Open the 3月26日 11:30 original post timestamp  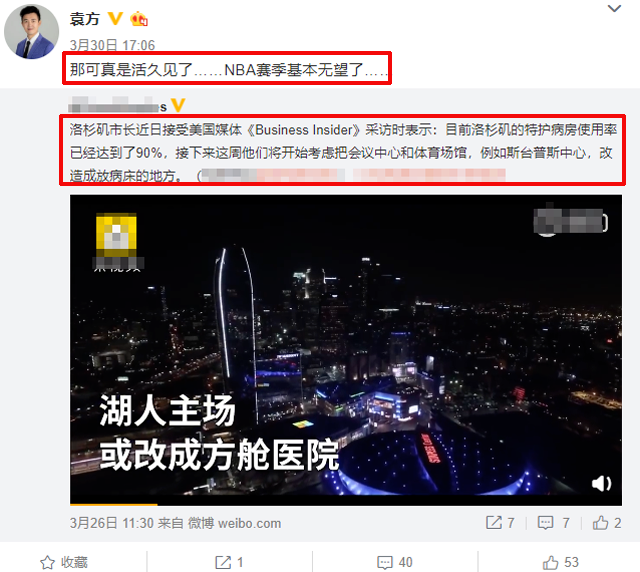[x=111, y=523]
